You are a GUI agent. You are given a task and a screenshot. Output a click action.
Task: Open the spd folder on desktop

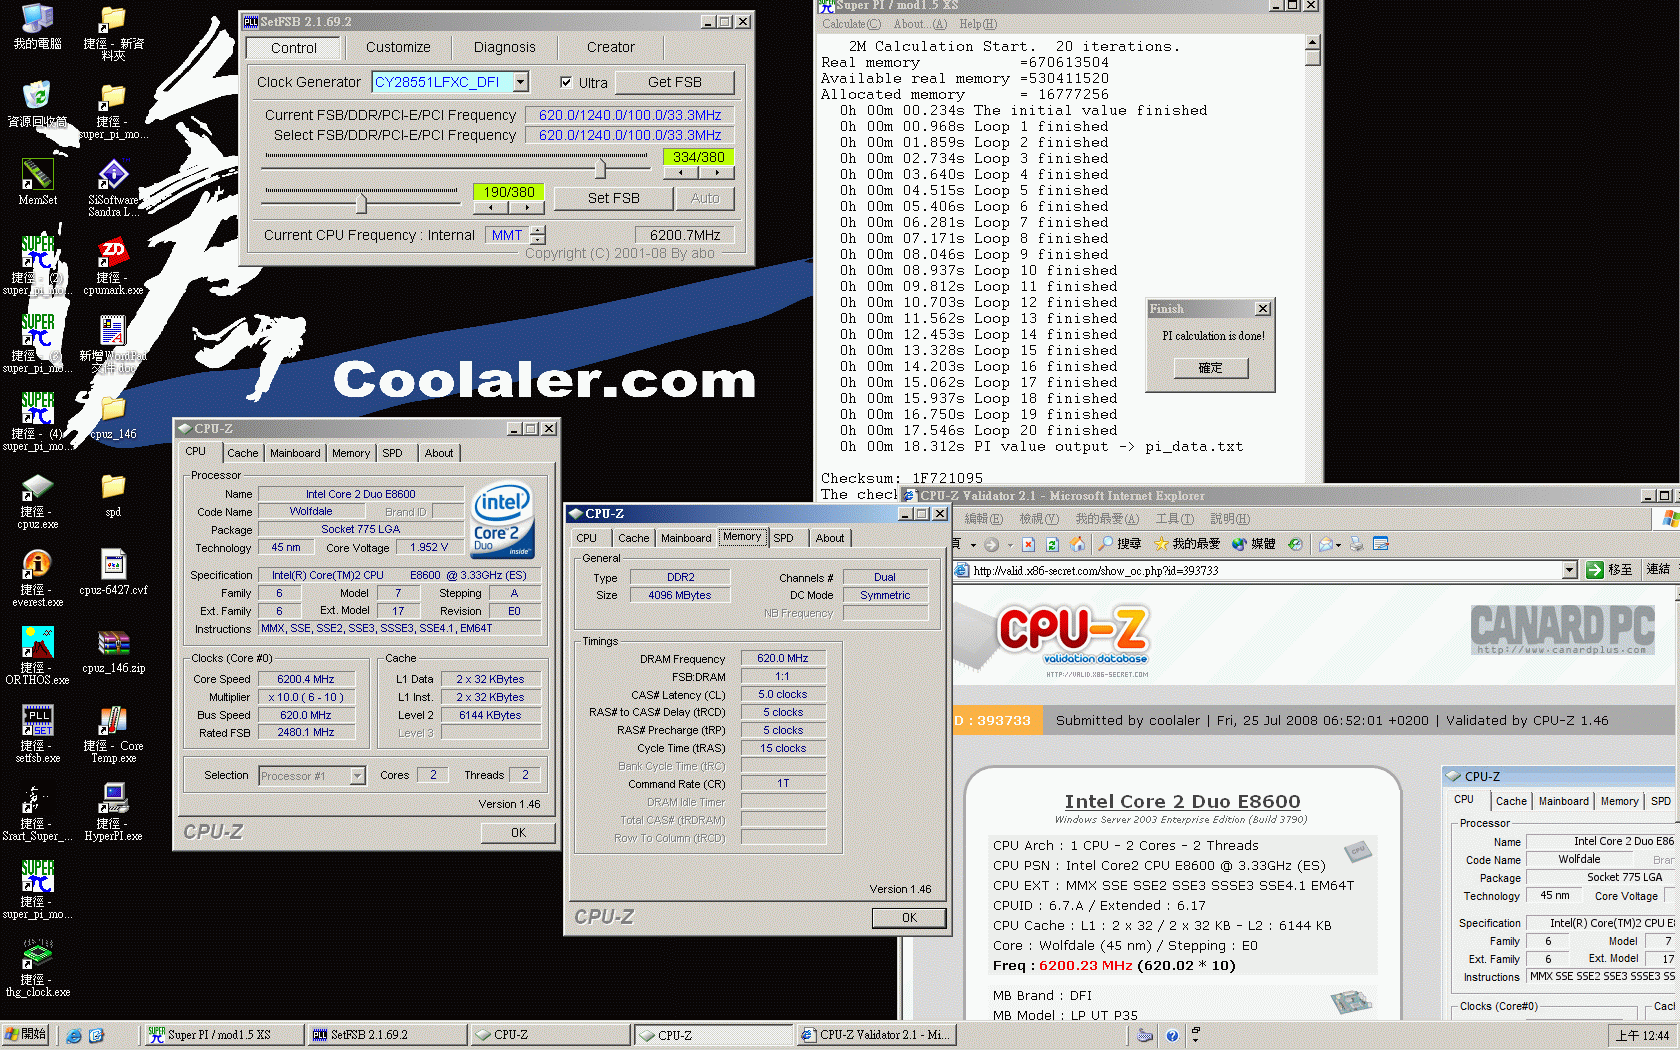tap(113, 486)
